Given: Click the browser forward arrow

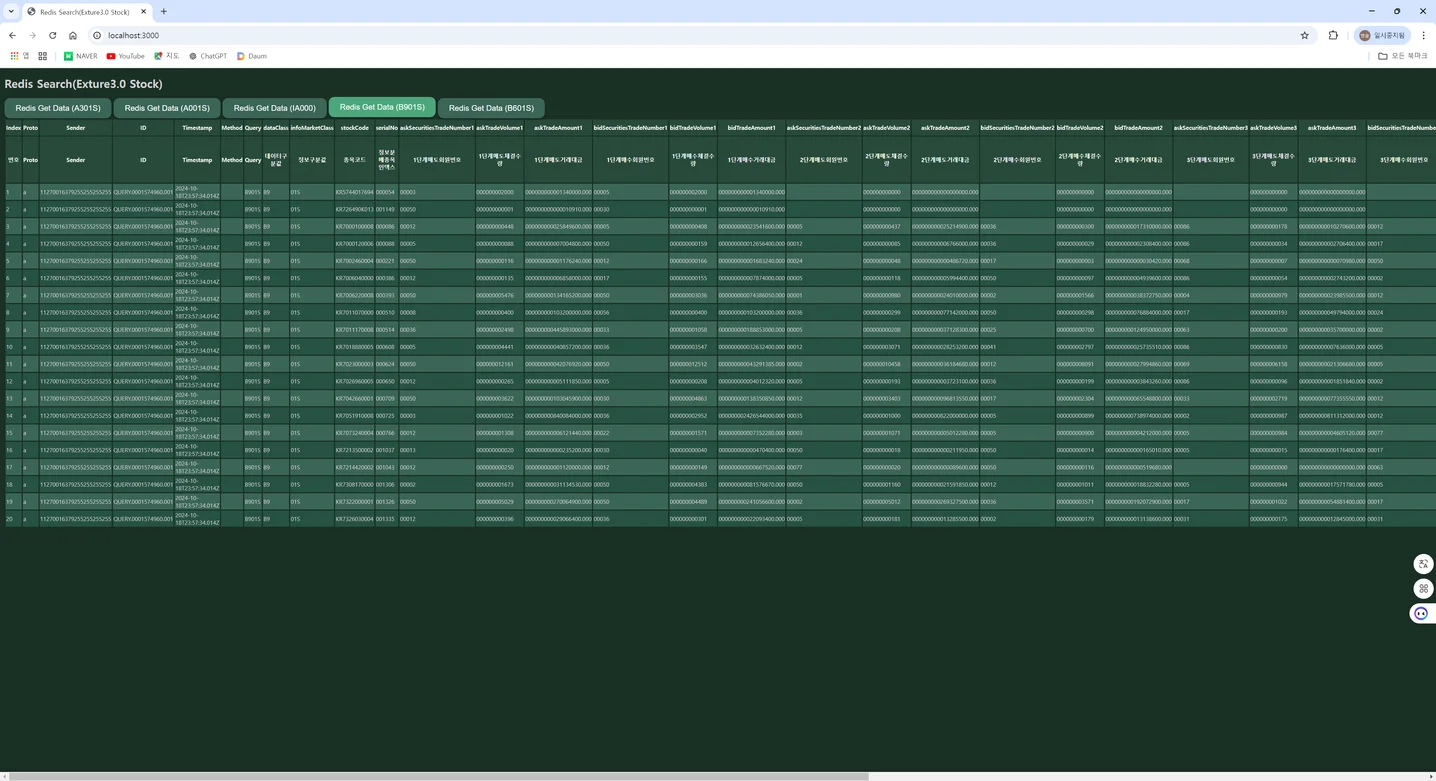Looking at the screenshot, I should (x=32, y=35).
